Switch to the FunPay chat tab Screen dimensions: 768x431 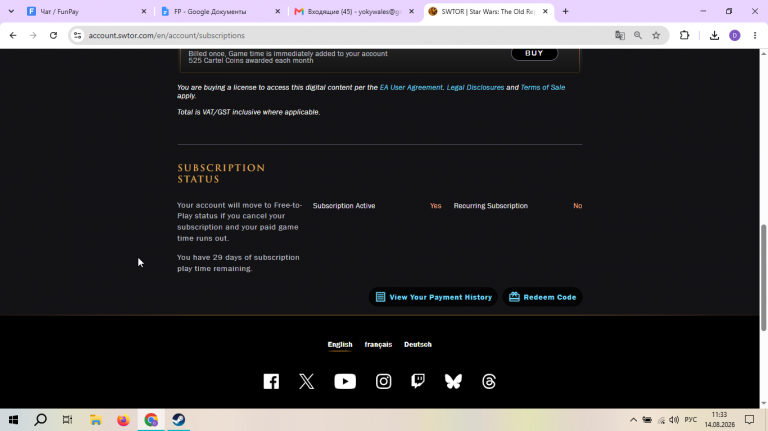pos(87,11)
